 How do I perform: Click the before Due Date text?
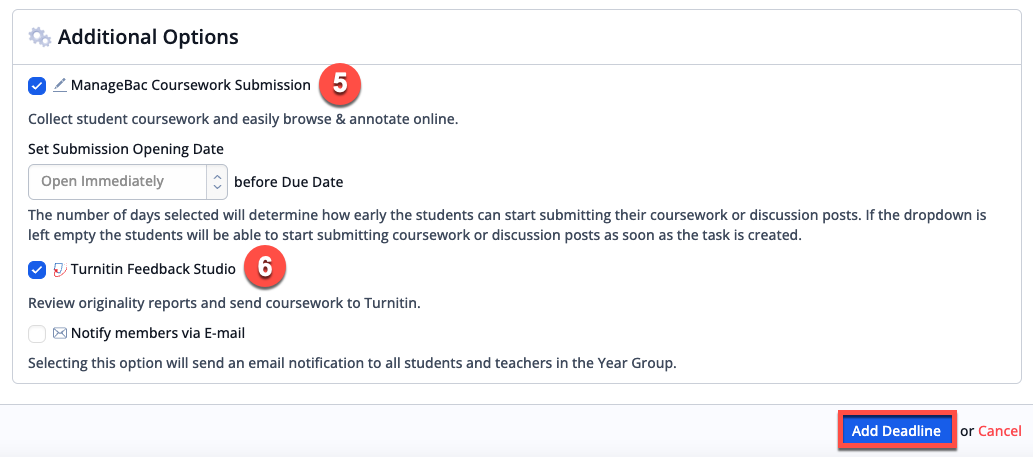289,182
